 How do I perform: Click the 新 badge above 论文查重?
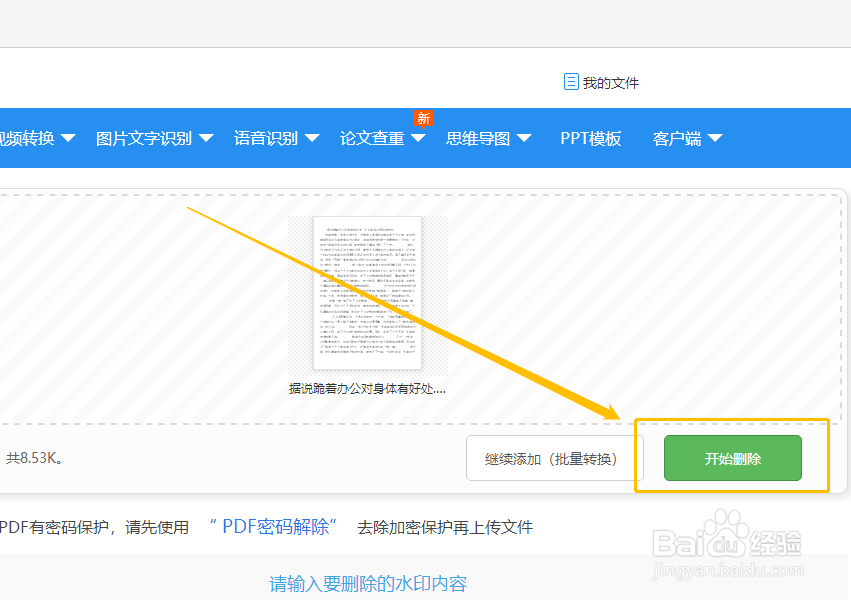point(423,118)
